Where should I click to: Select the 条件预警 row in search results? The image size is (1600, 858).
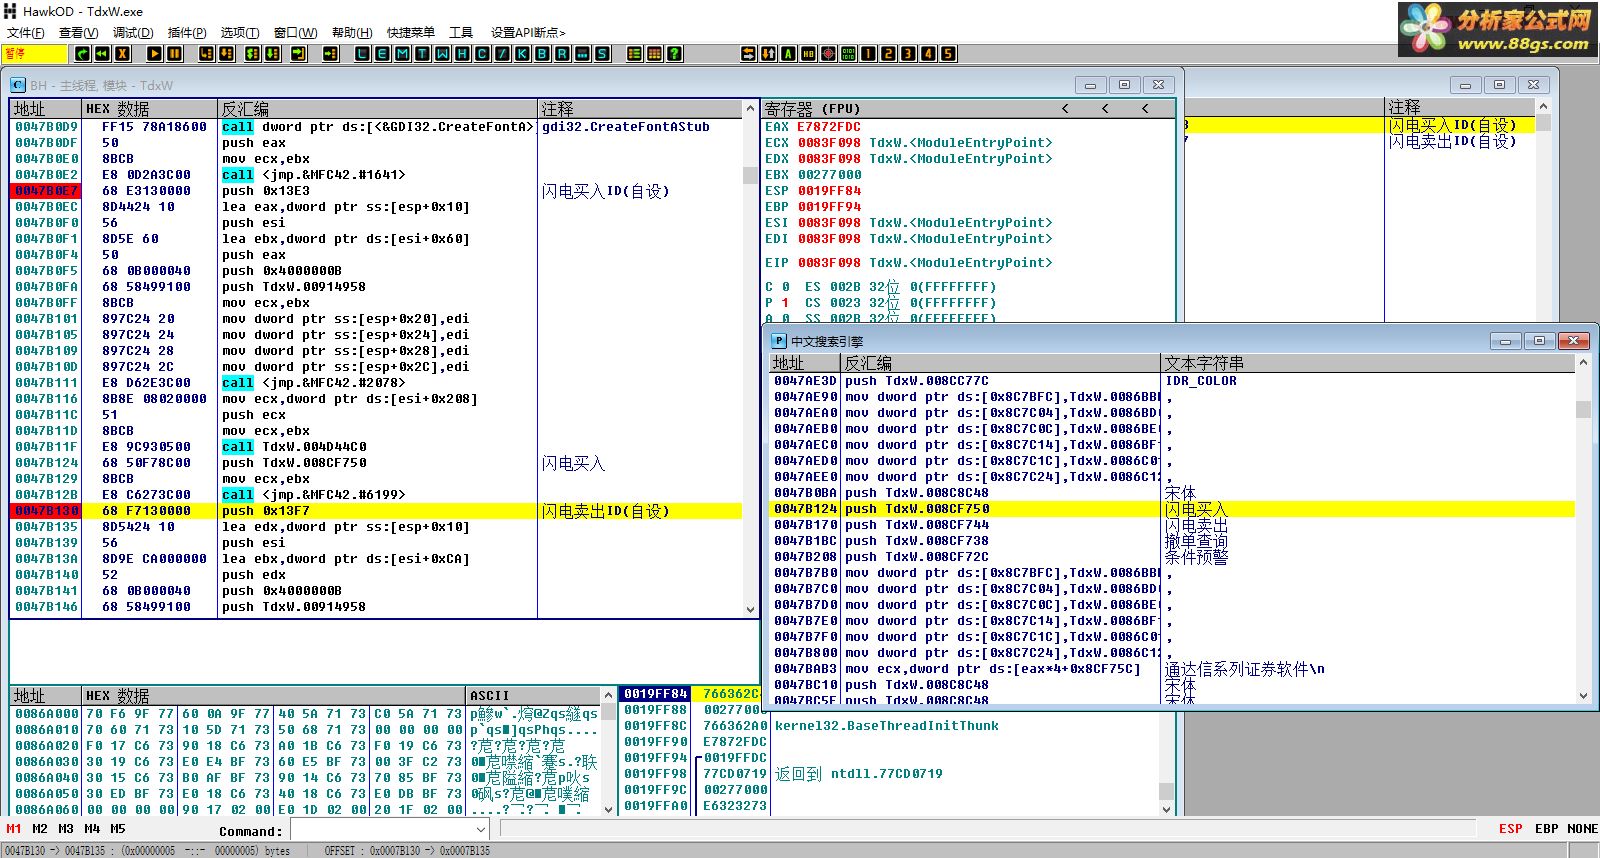click(x=1172, y=557)
